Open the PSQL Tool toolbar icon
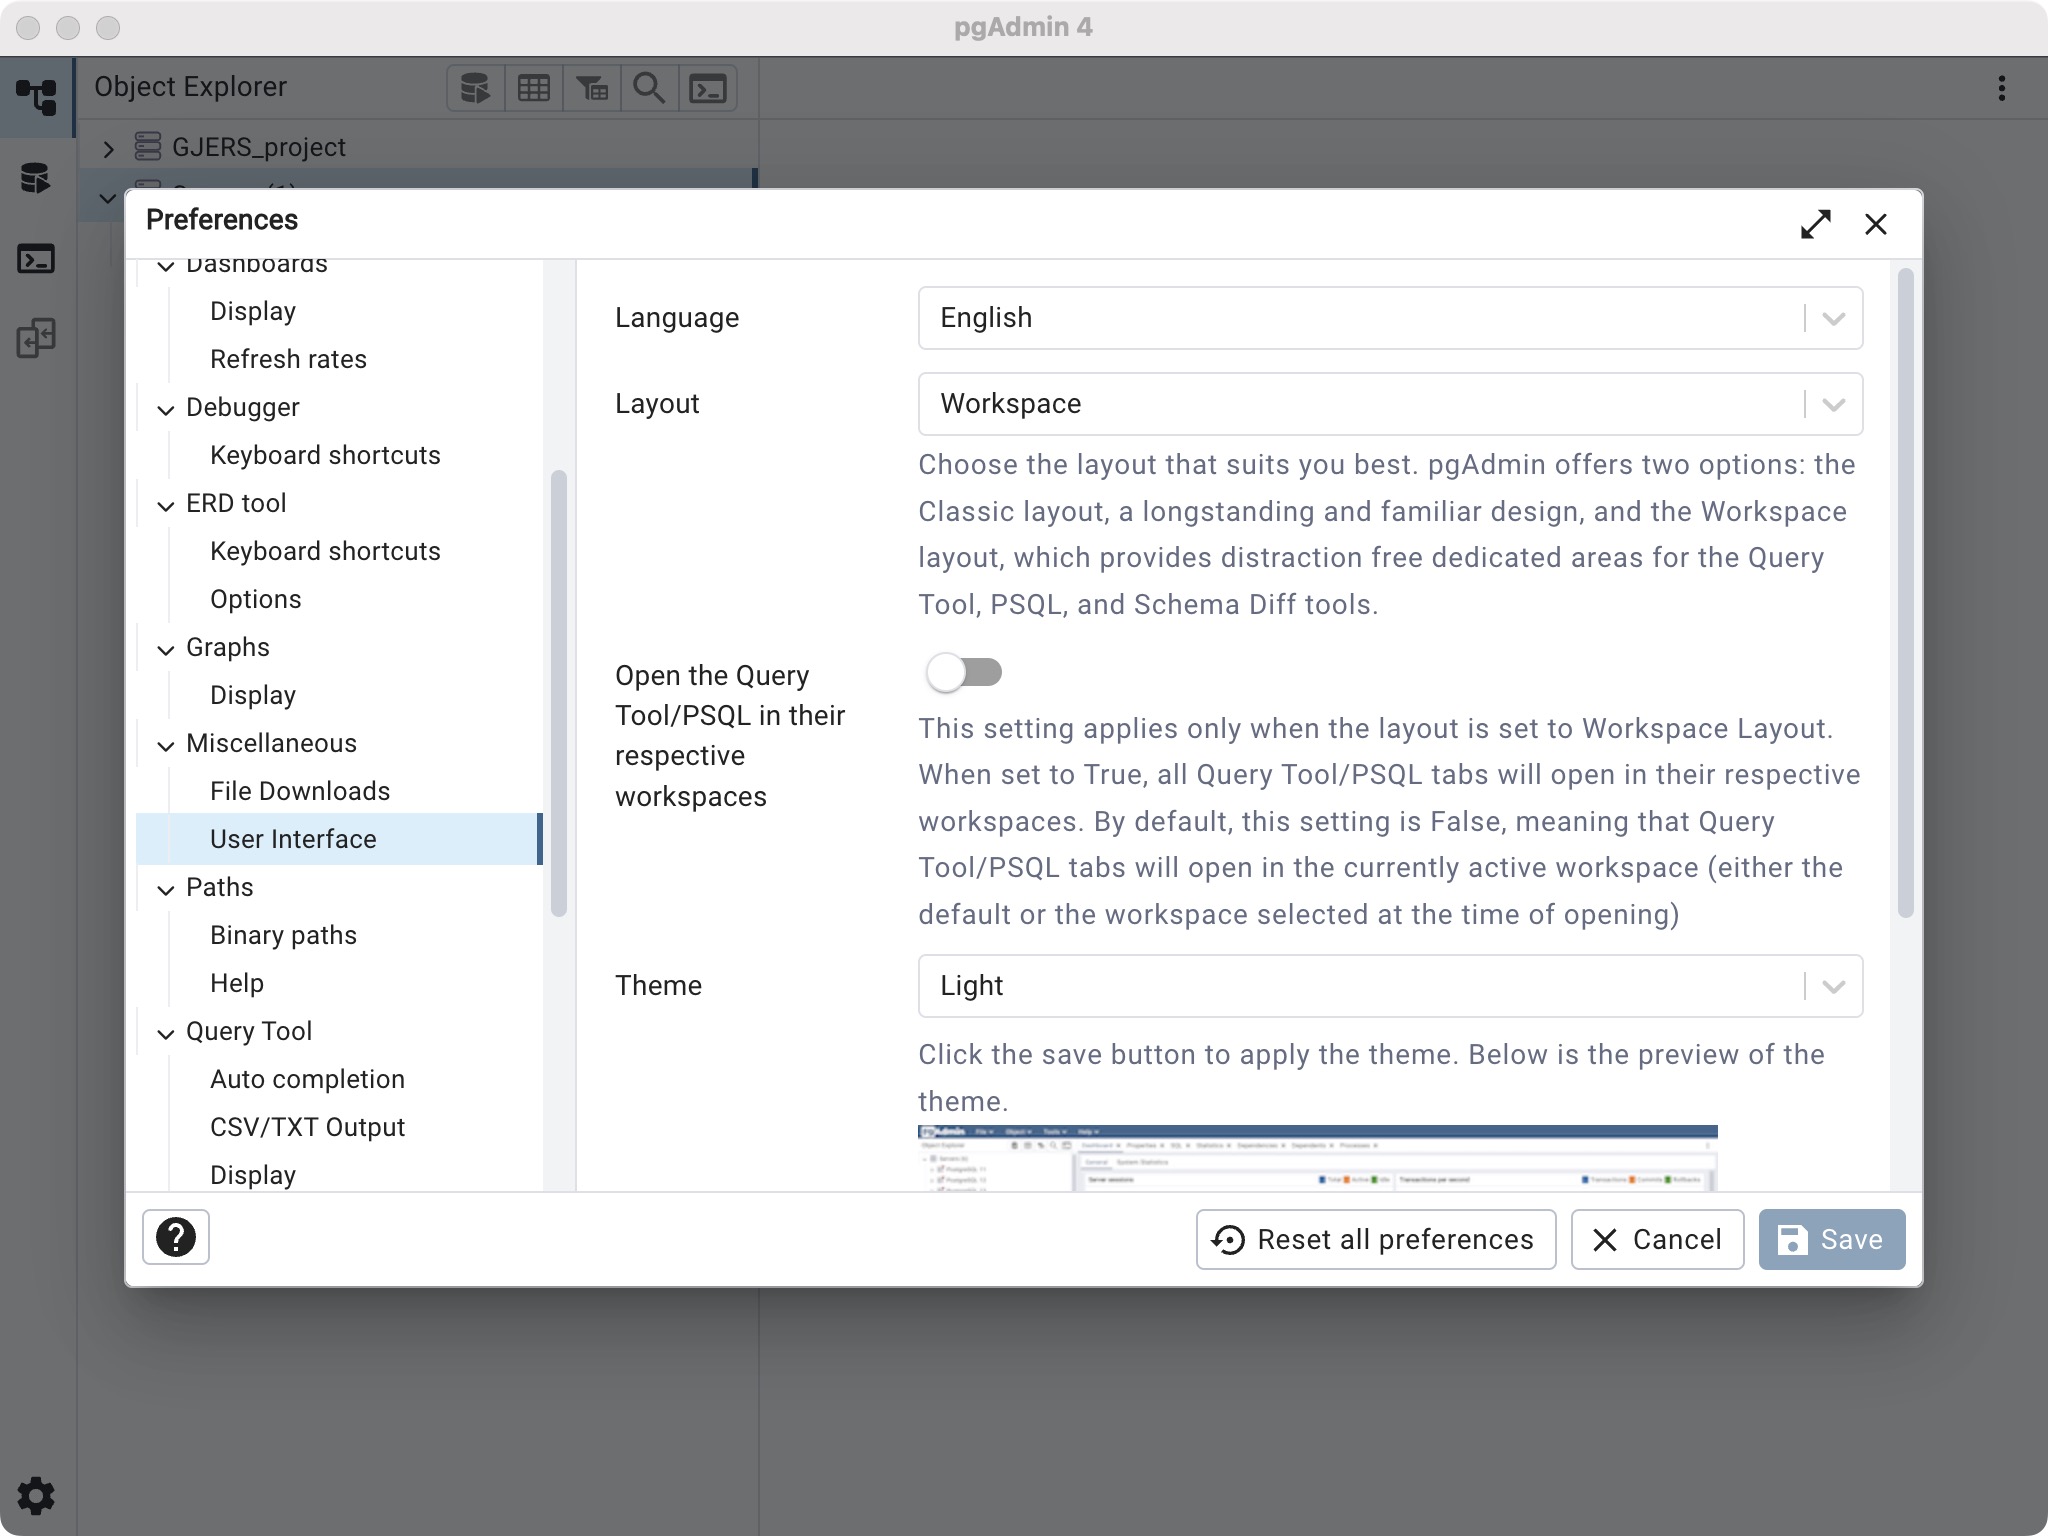The width and height of the screenshot is (2048, 1536). pos(708,89)
